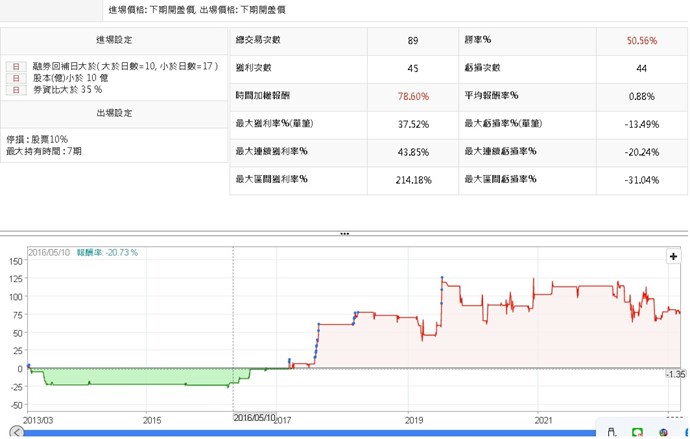Click the 時間加權報酬 value 78.60%
The image size is (690, 439).
coord(412,96)
